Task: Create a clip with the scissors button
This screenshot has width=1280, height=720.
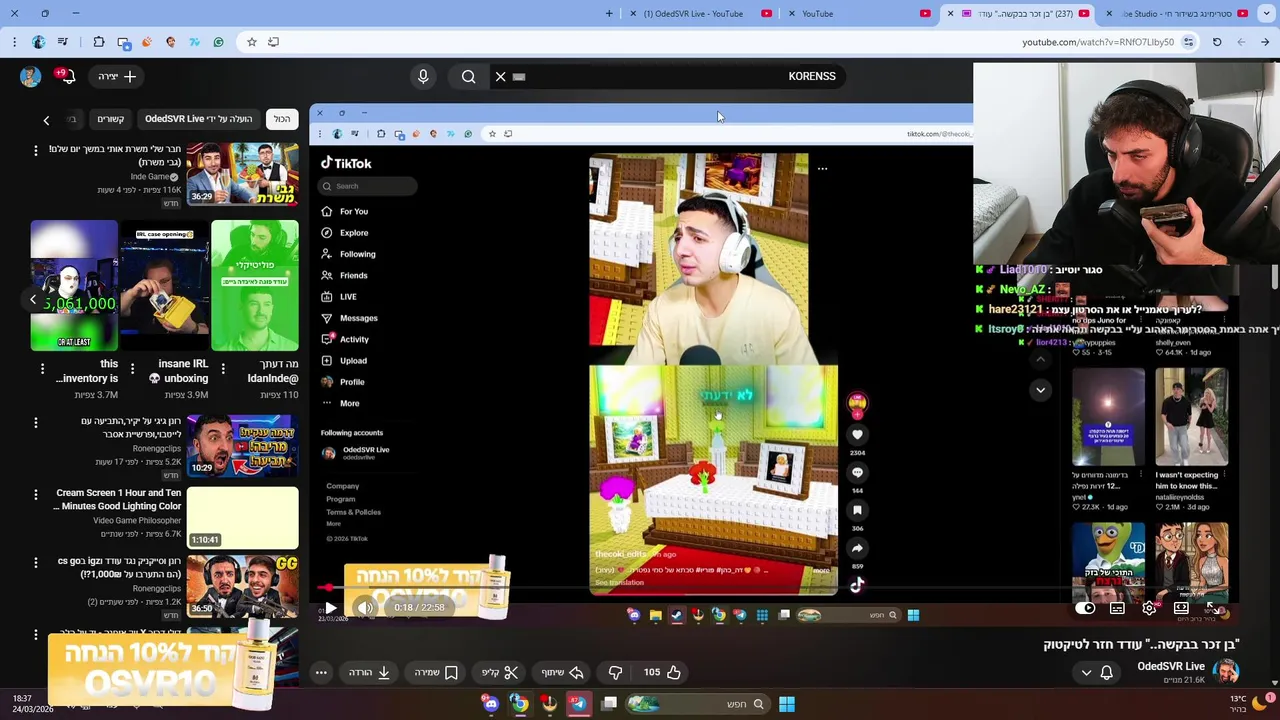Action: click(x=500, y=672)
